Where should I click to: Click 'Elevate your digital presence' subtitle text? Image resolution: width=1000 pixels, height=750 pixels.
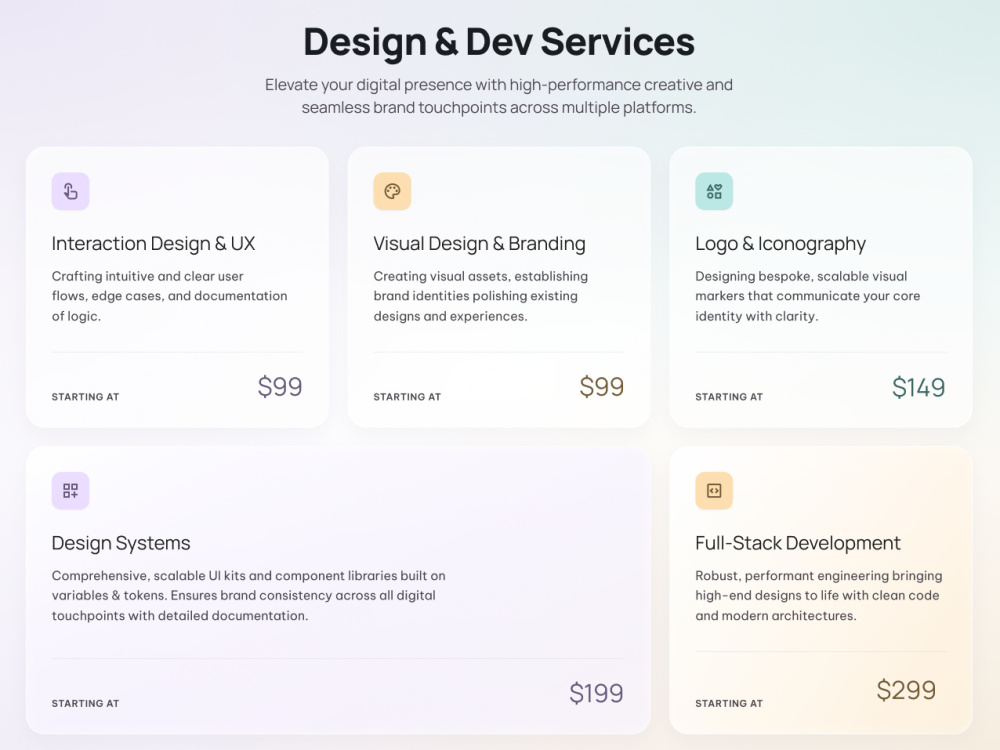tap(499, 96)
